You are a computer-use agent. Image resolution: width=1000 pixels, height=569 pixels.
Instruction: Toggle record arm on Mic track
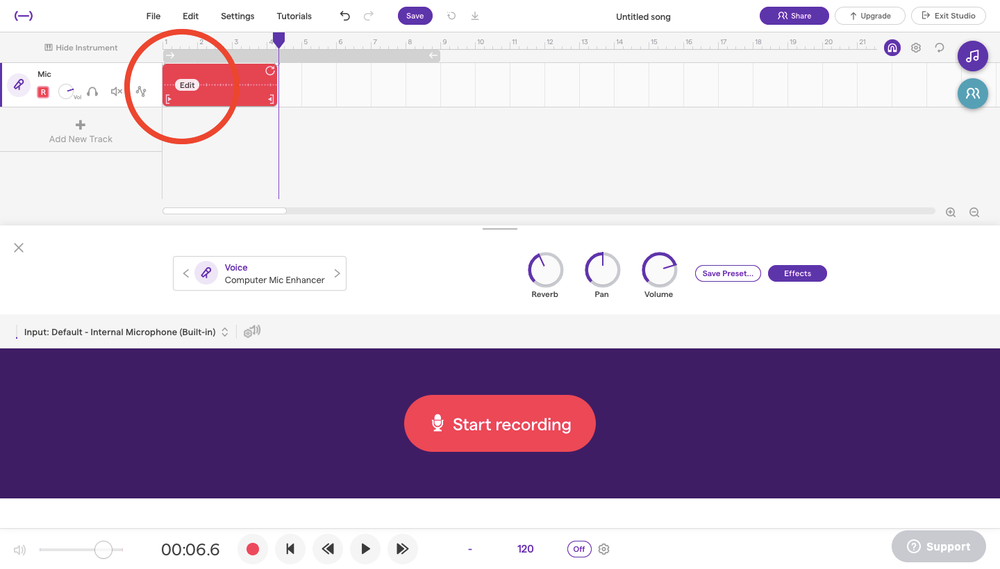point(43,92)
